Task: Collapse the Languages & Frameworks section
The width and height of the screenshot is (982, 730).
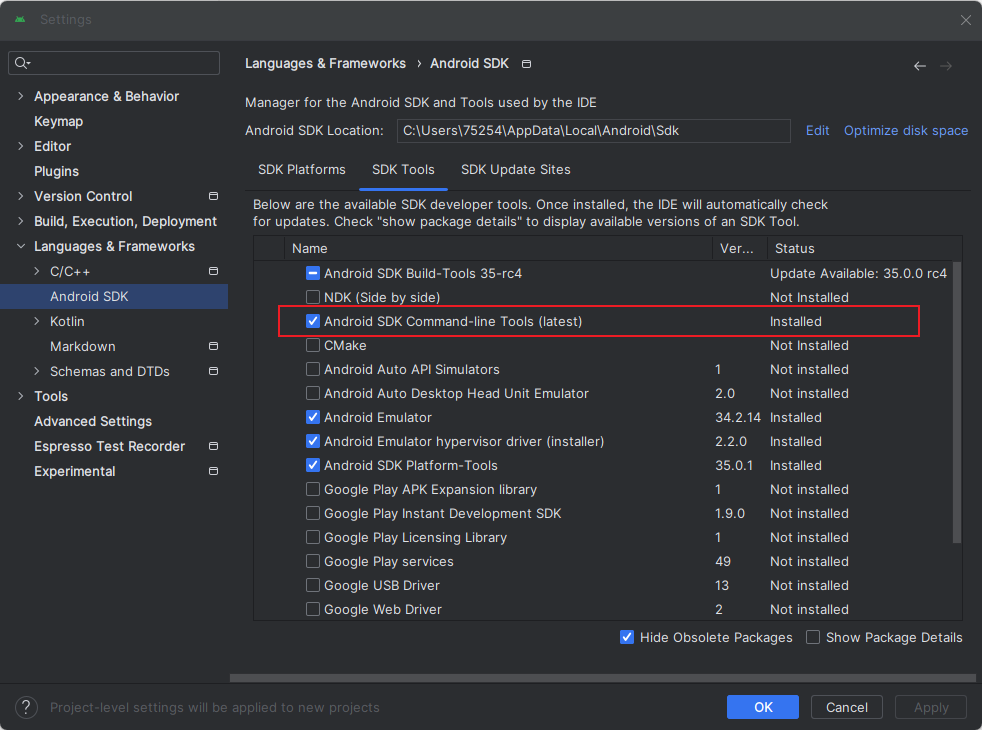Action: click(21, 246)
